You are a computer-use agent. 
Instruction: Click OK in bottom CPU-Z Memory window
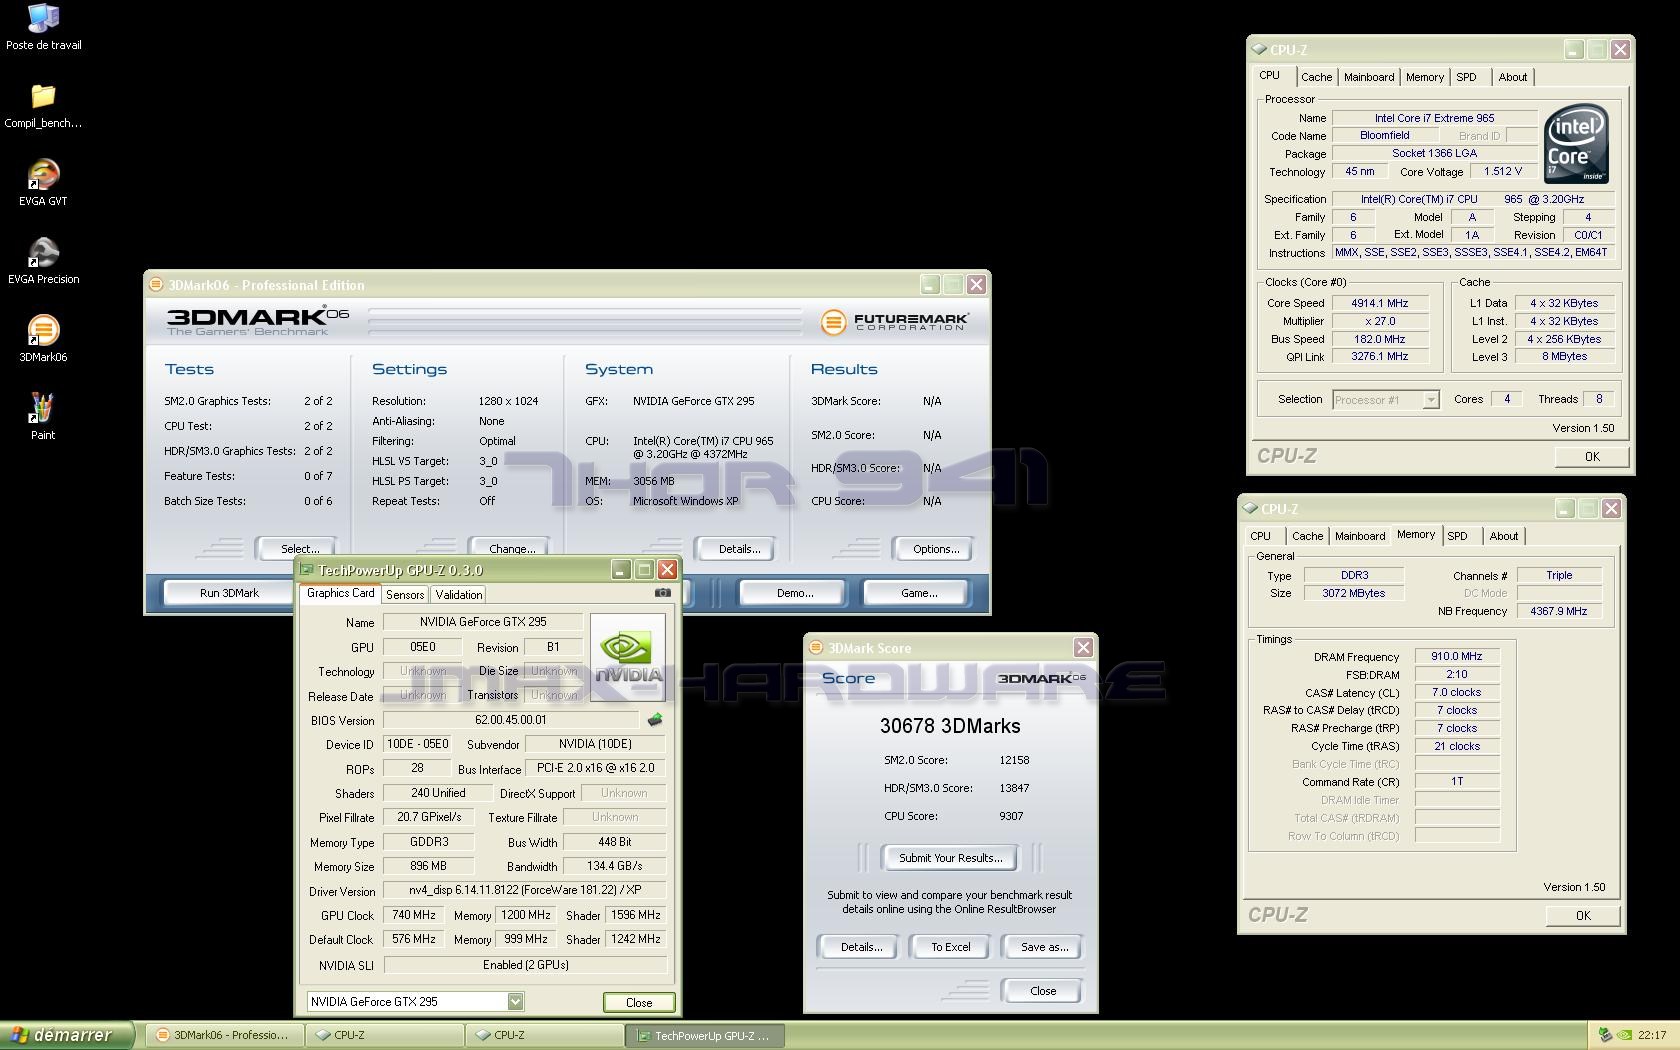coord(1583,915)
